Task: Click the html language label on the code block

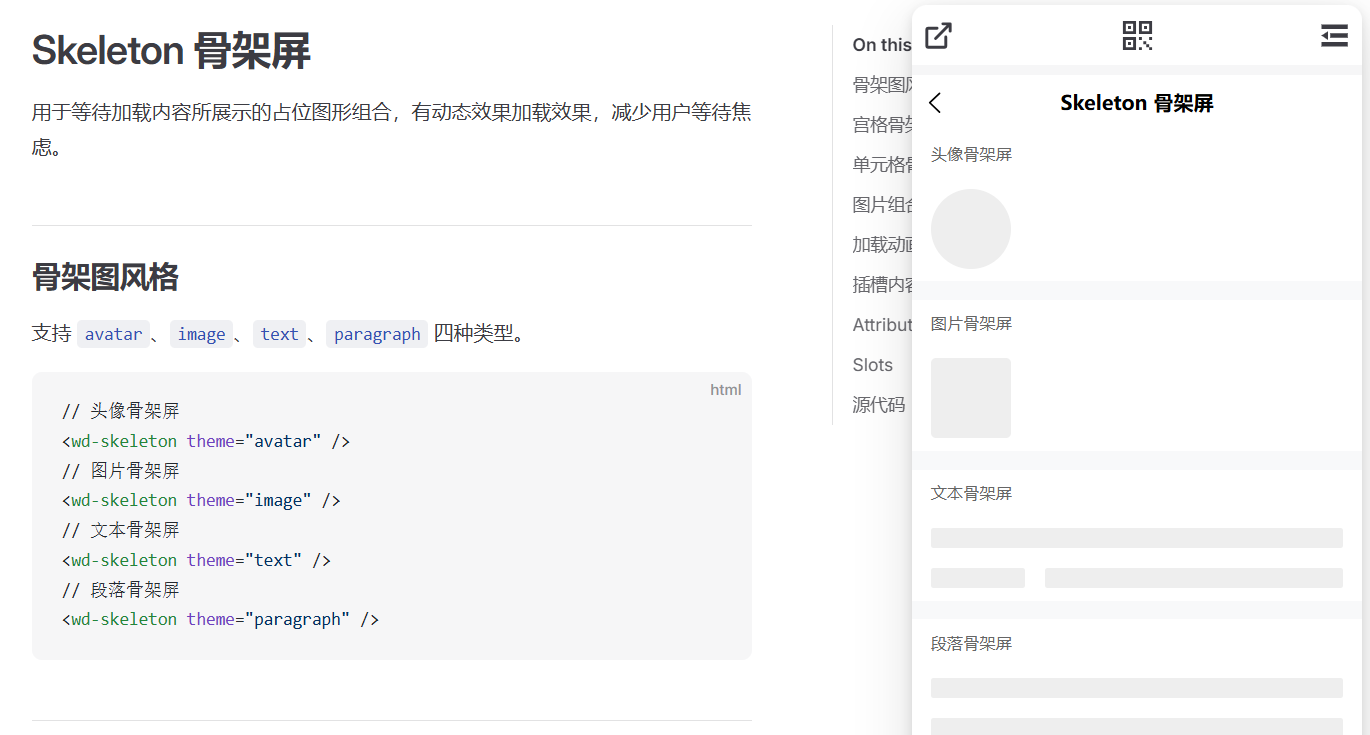Action: 726,389
